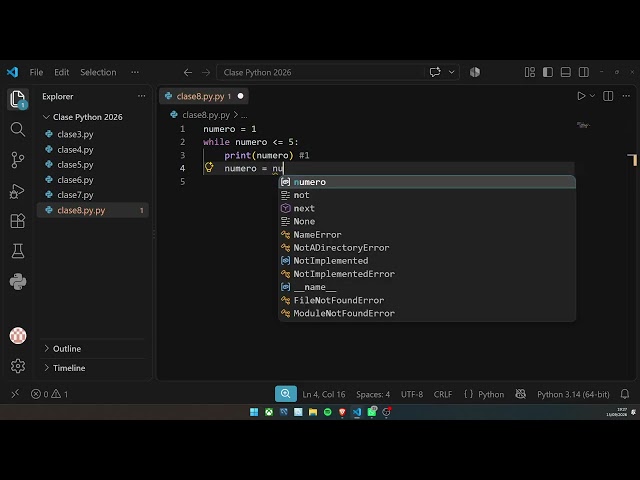
Task: Close the unsaved clase8.py.py tab dot
Action: point(240,96)
